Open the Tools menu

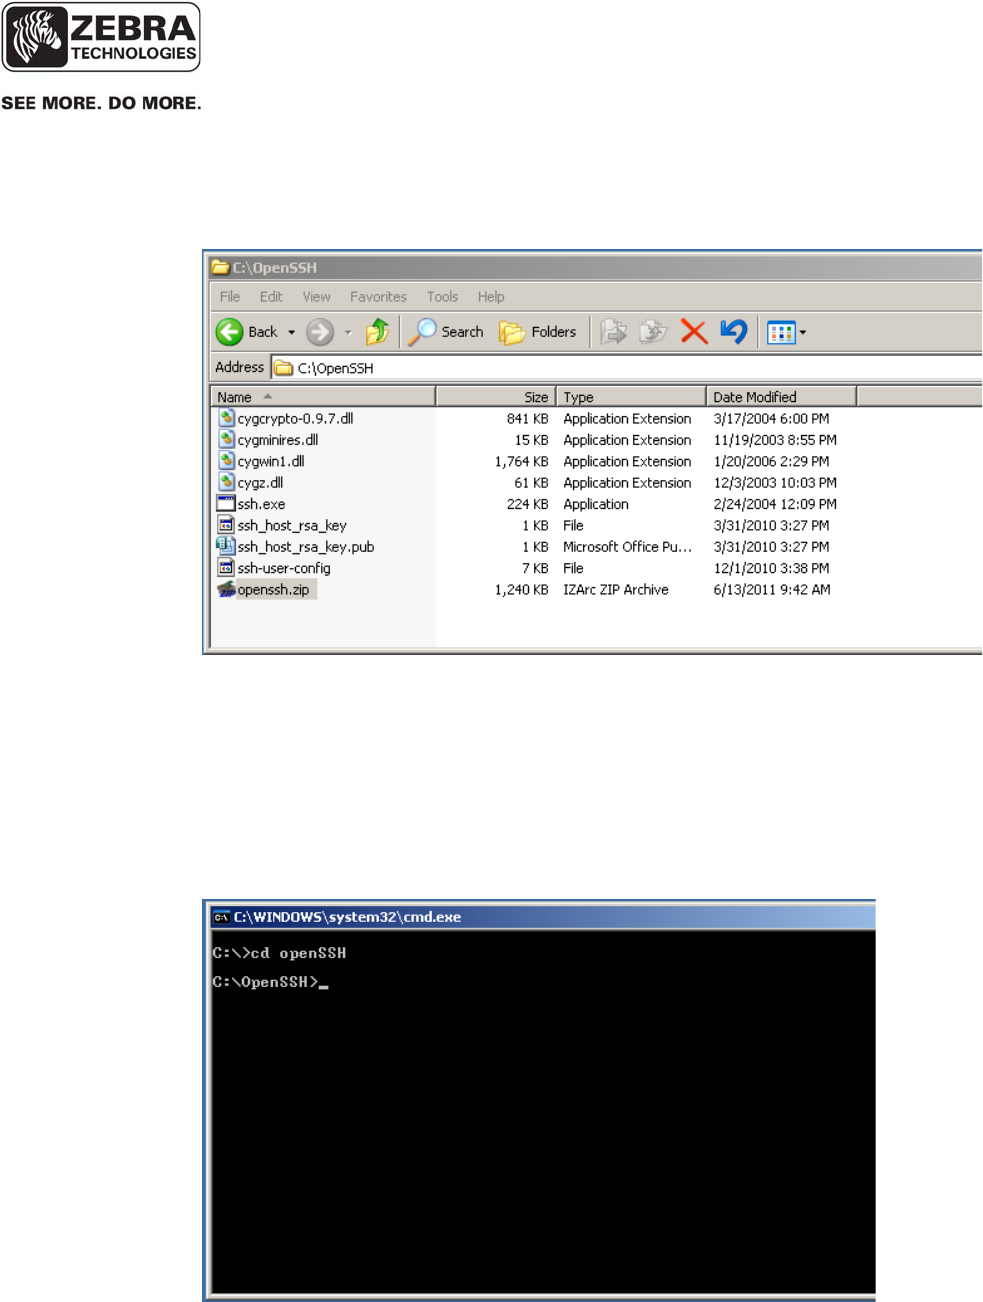(442, 297)
